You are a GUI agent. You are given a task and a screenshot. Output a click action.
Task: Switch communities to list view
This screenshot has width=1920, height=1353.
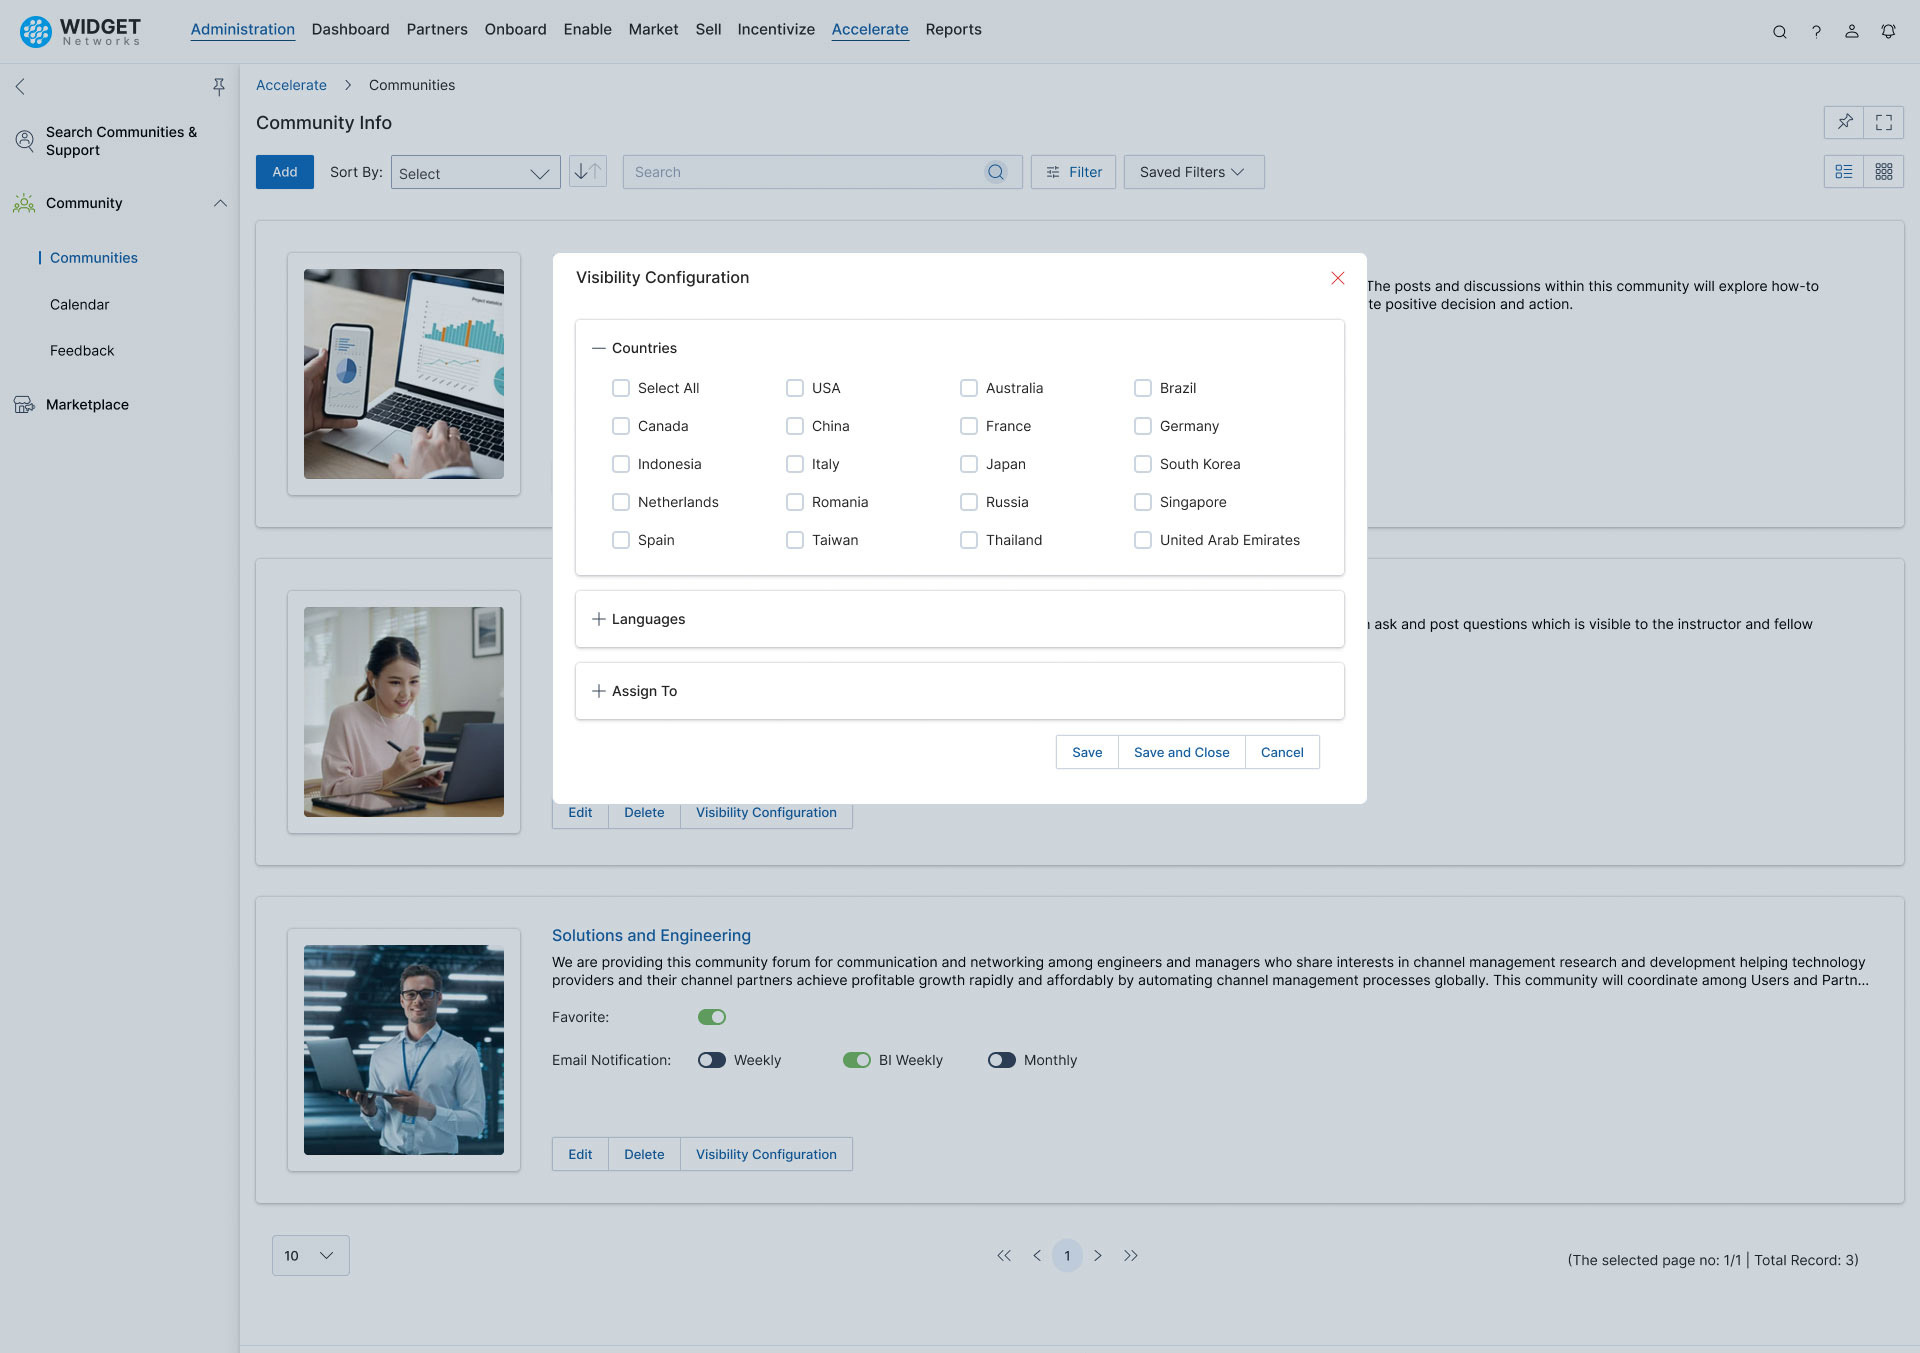(x=1844, y=171)
